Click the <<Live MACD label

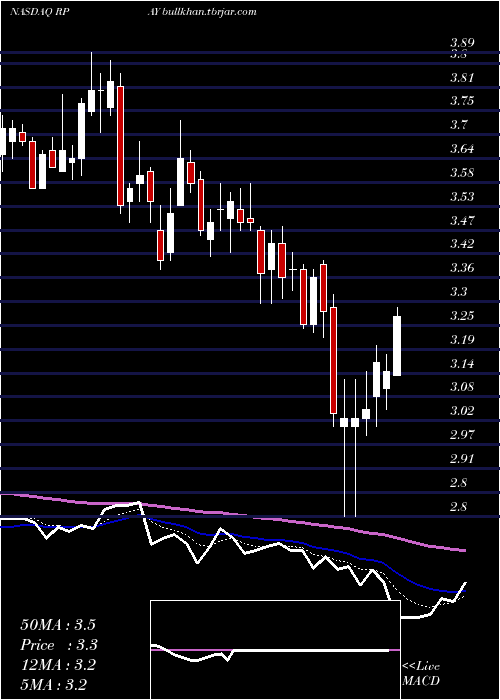pyautogui.click(x=421, y=673)
